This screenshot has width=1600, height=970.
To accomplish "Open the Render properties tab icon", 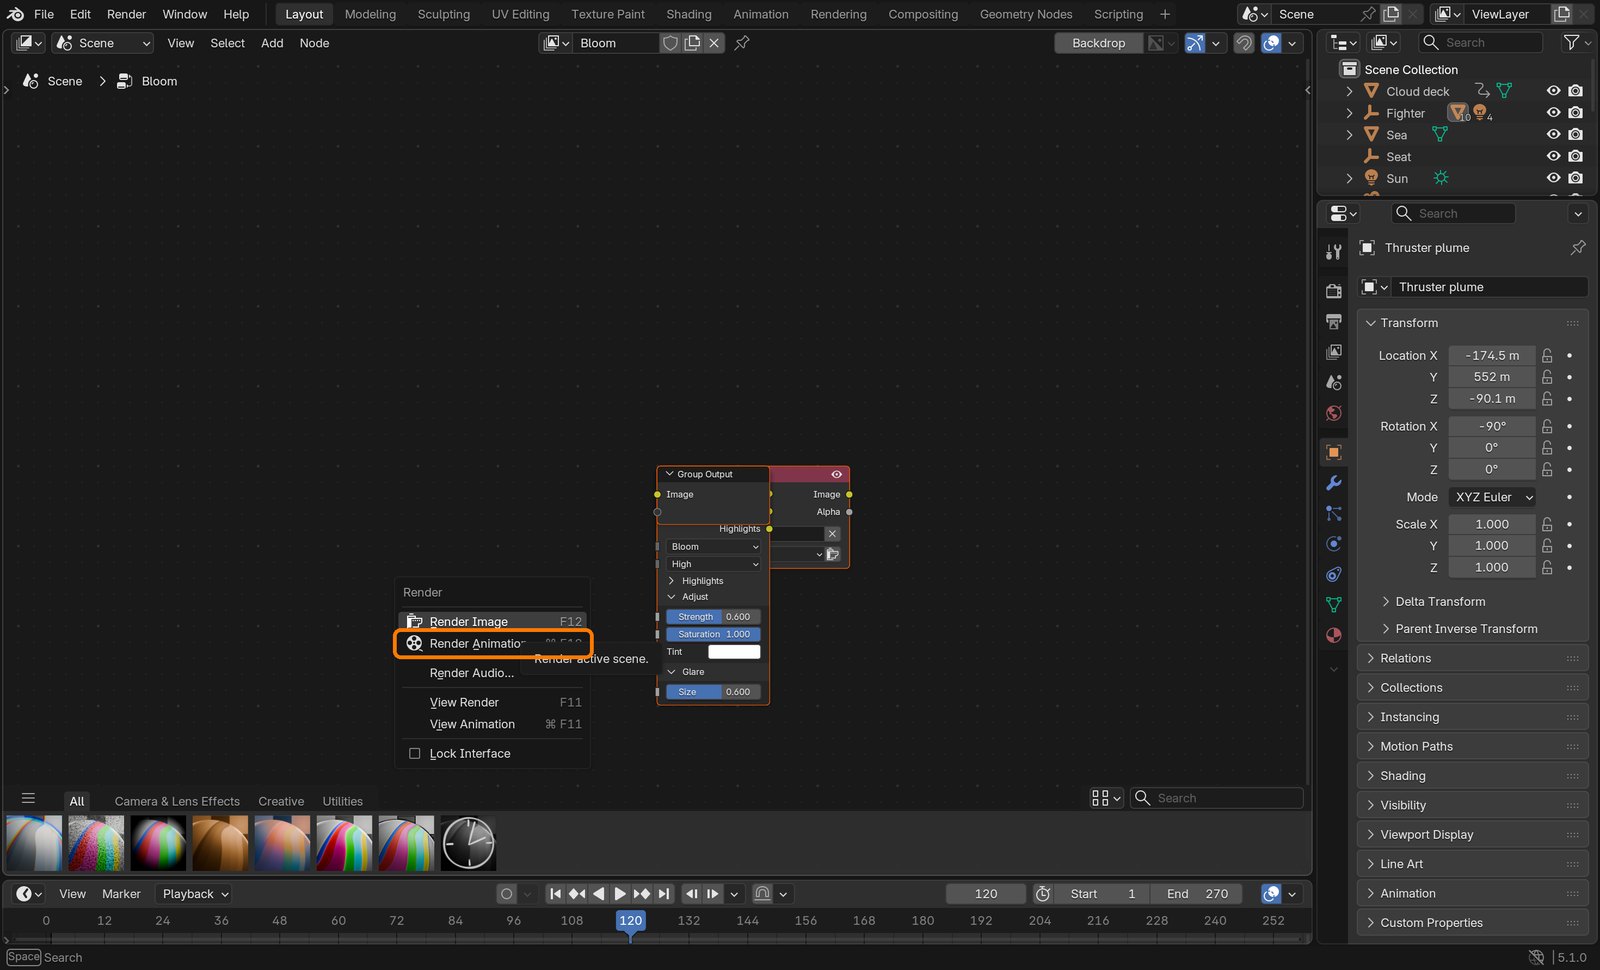I will coord(1333,291).
